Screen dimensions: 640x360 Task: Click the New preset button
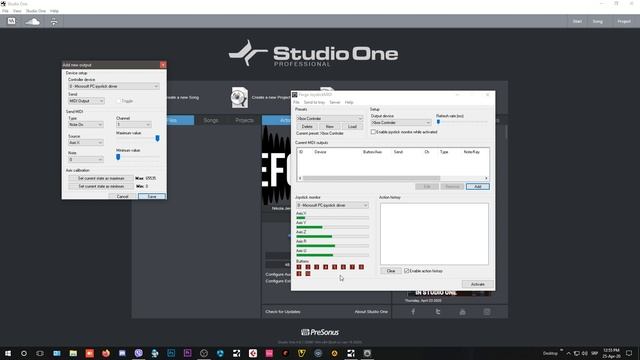329,127
